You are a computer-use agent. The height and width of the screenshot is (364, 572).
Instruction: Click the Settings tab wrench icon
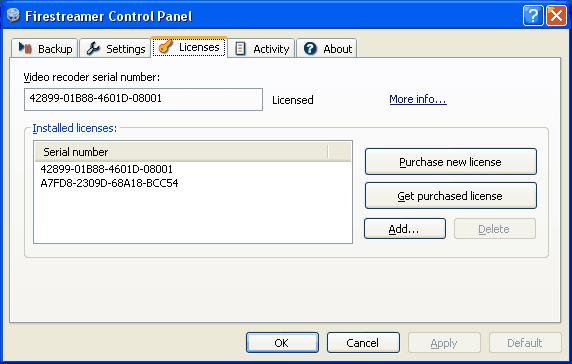click(93, 48)
